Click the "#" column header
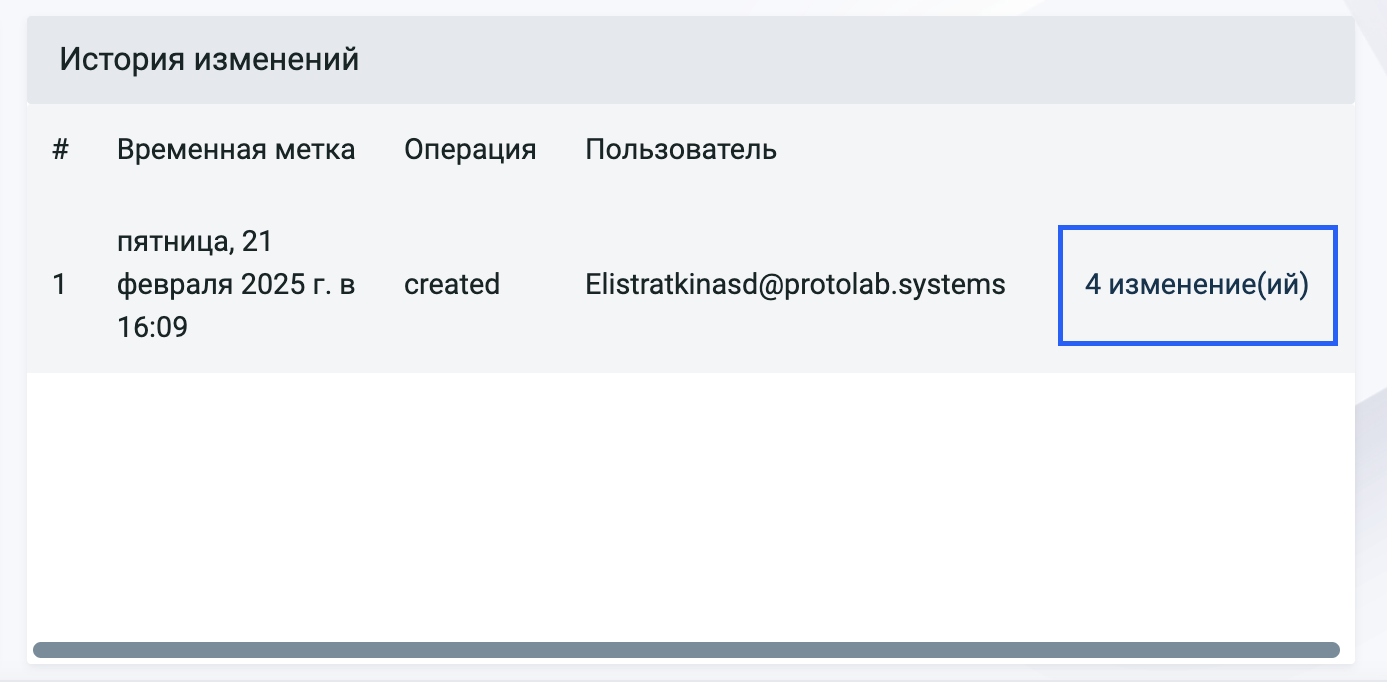The width and height of the screenshot is (1387, 685). pyautogui.click(x=60, y=150)
